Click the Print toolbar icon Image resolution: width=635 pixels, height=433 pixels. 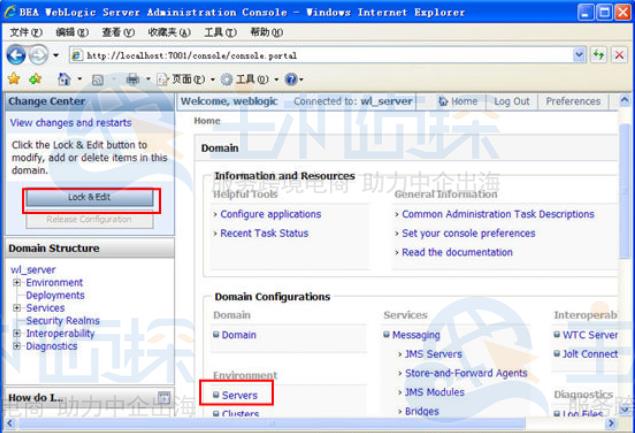click(133, 79)
